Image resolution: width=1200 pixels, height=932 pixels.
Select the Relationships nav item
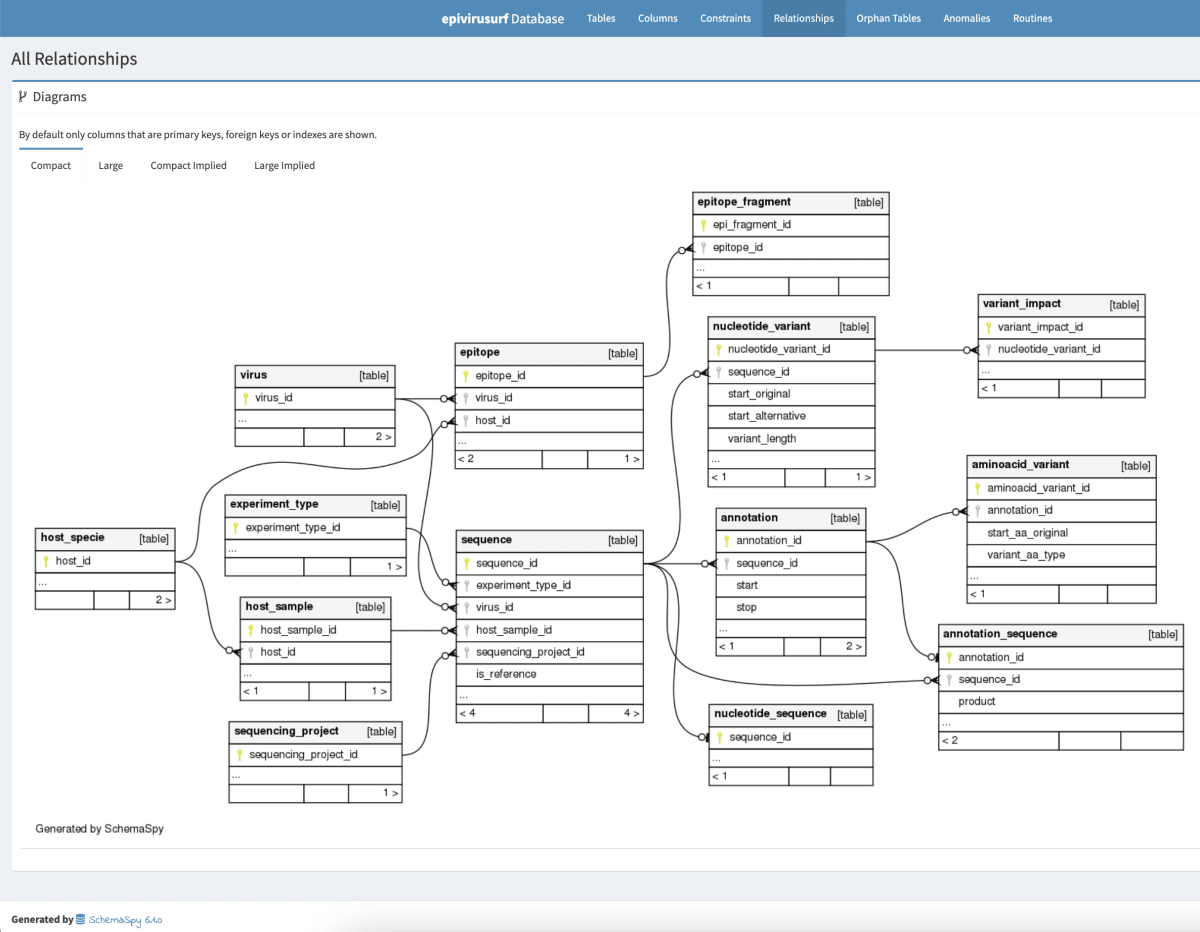[804, 18]
